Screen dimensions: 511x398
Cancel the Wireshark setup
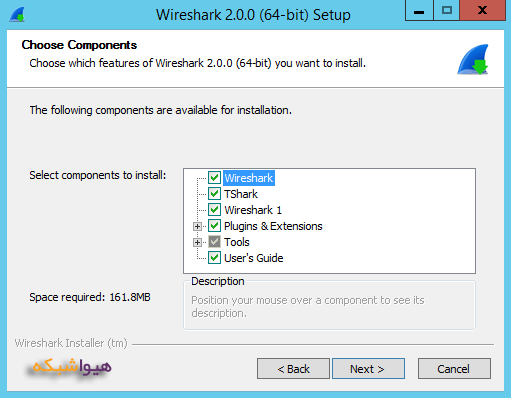(x=454, y=369)
